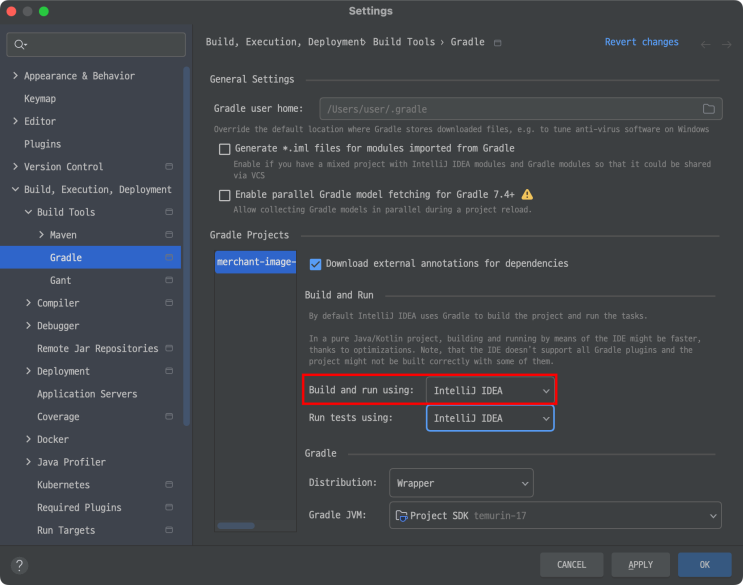The width and height of the screenshot is (743, 585).
Task: Click the CANCEL button
Action: point(571,565)
